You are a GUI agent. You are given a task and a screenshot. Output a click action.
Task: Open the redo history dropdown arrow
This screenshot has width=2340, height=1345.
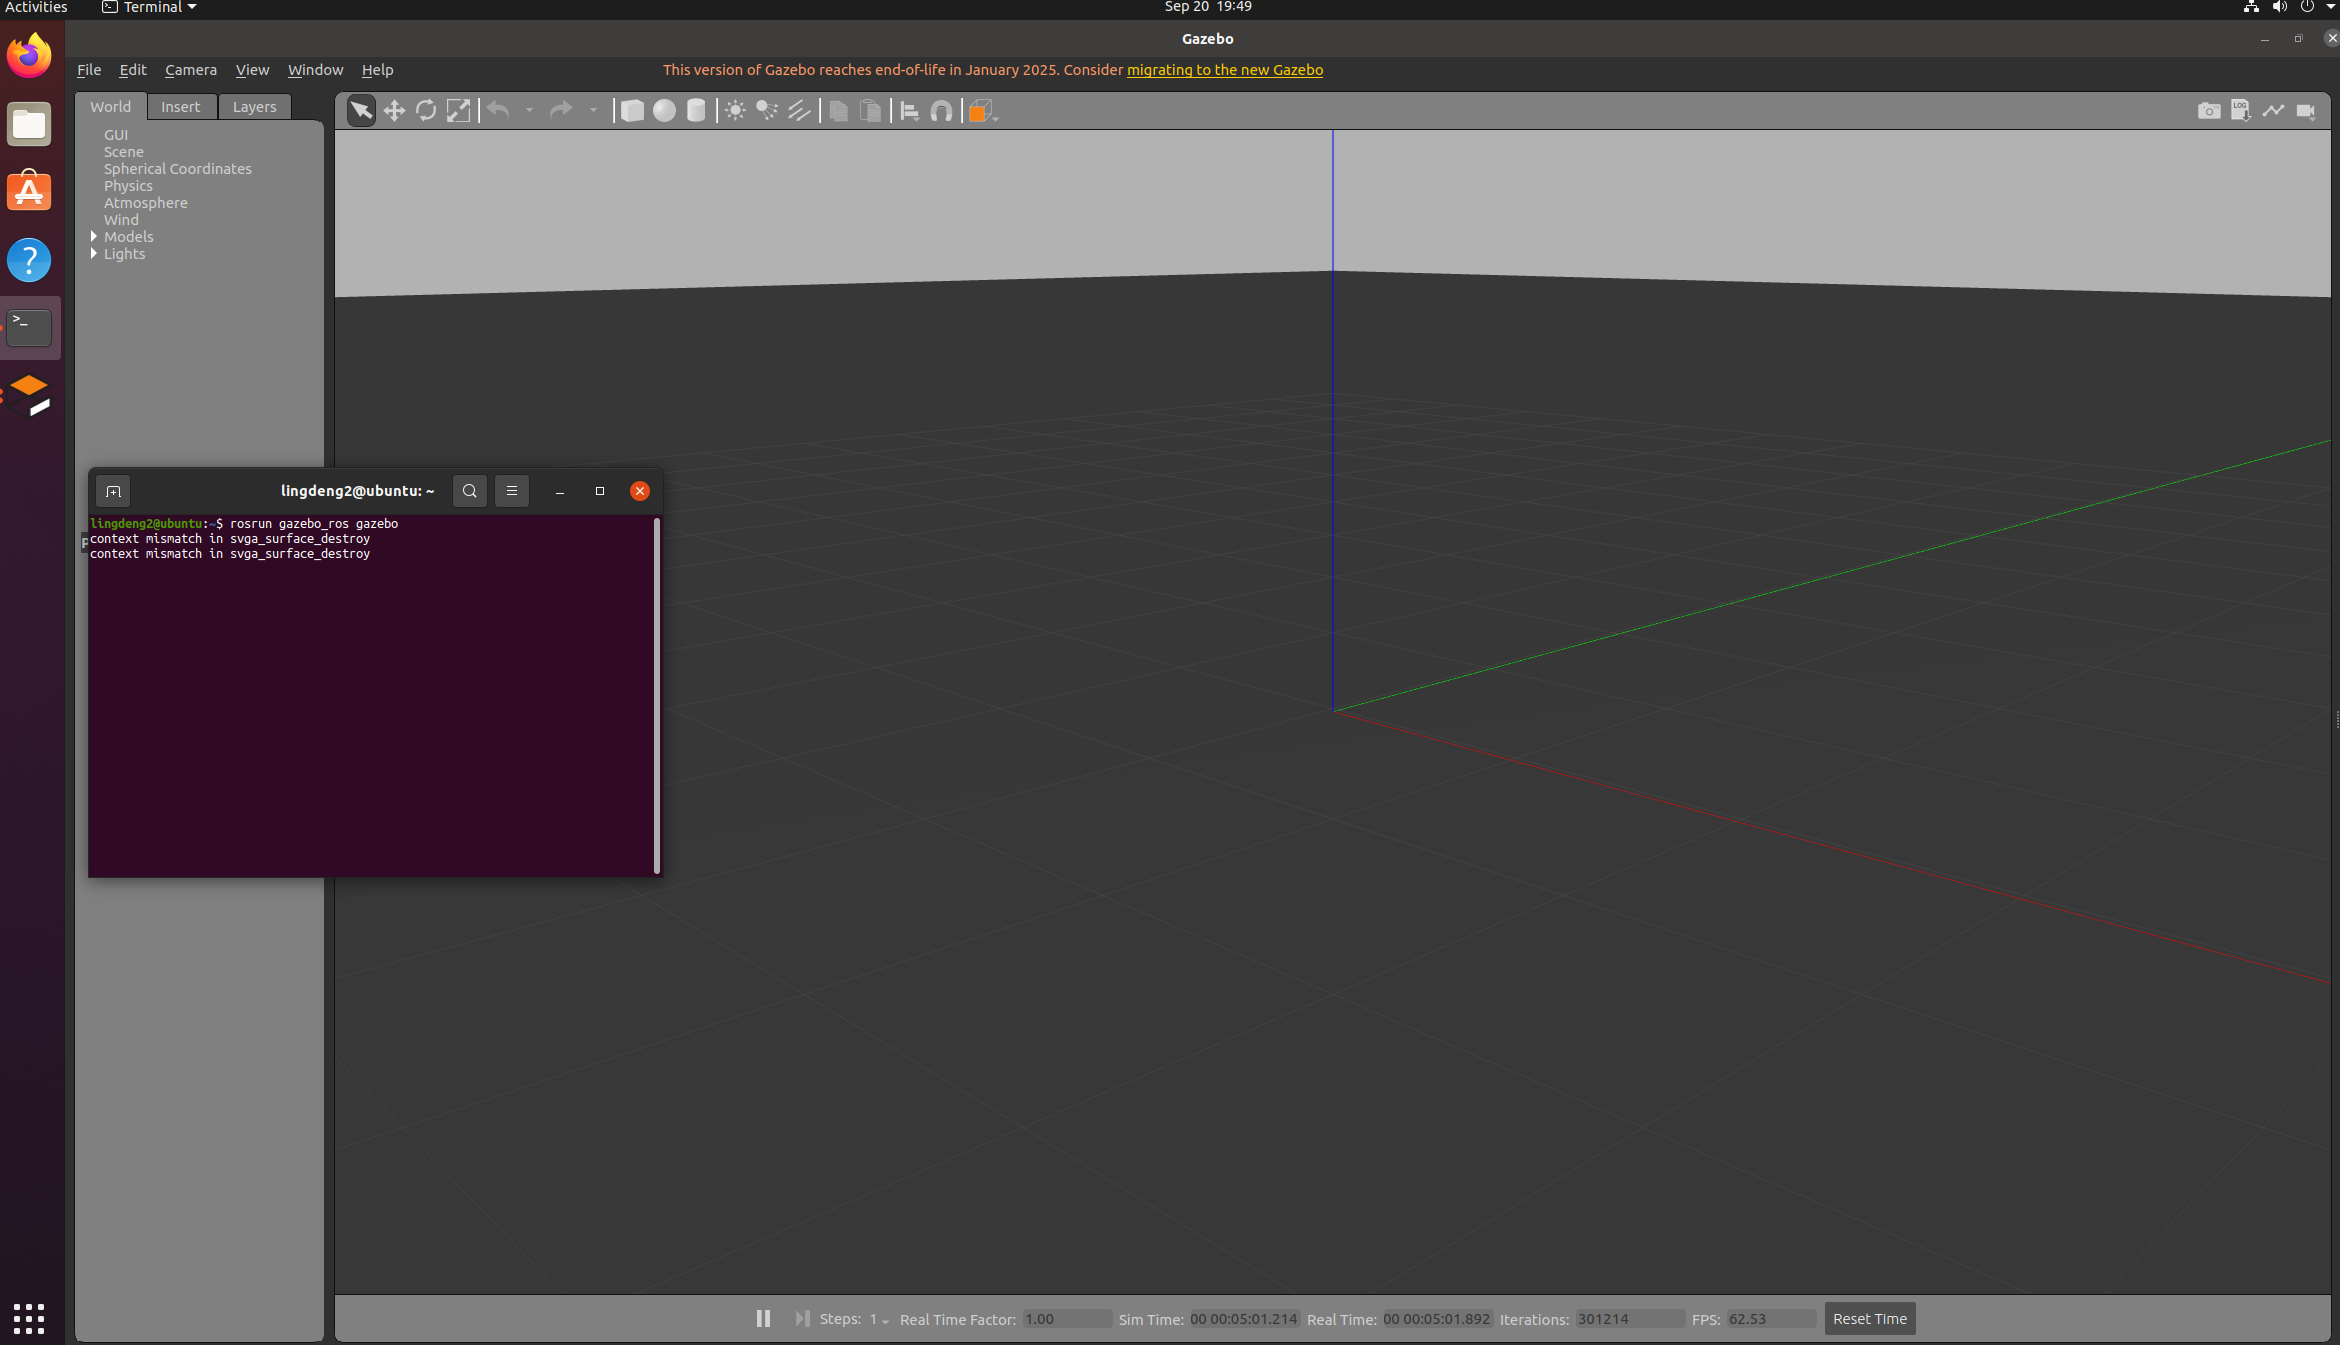coord(593,111)
